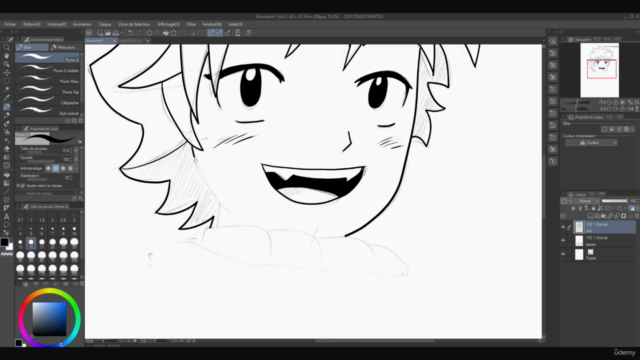This screenshot has height=360, width=640.
Task: Open the Fichier menu
Action: (x=10, y=24)
